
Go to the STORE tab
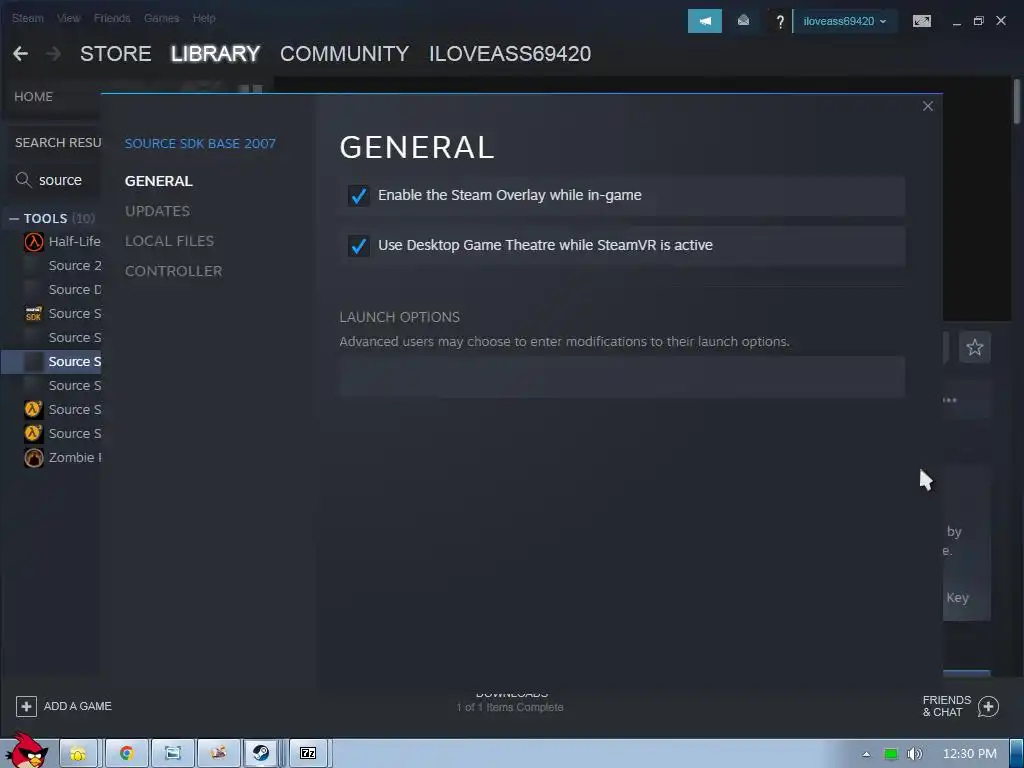116,54
